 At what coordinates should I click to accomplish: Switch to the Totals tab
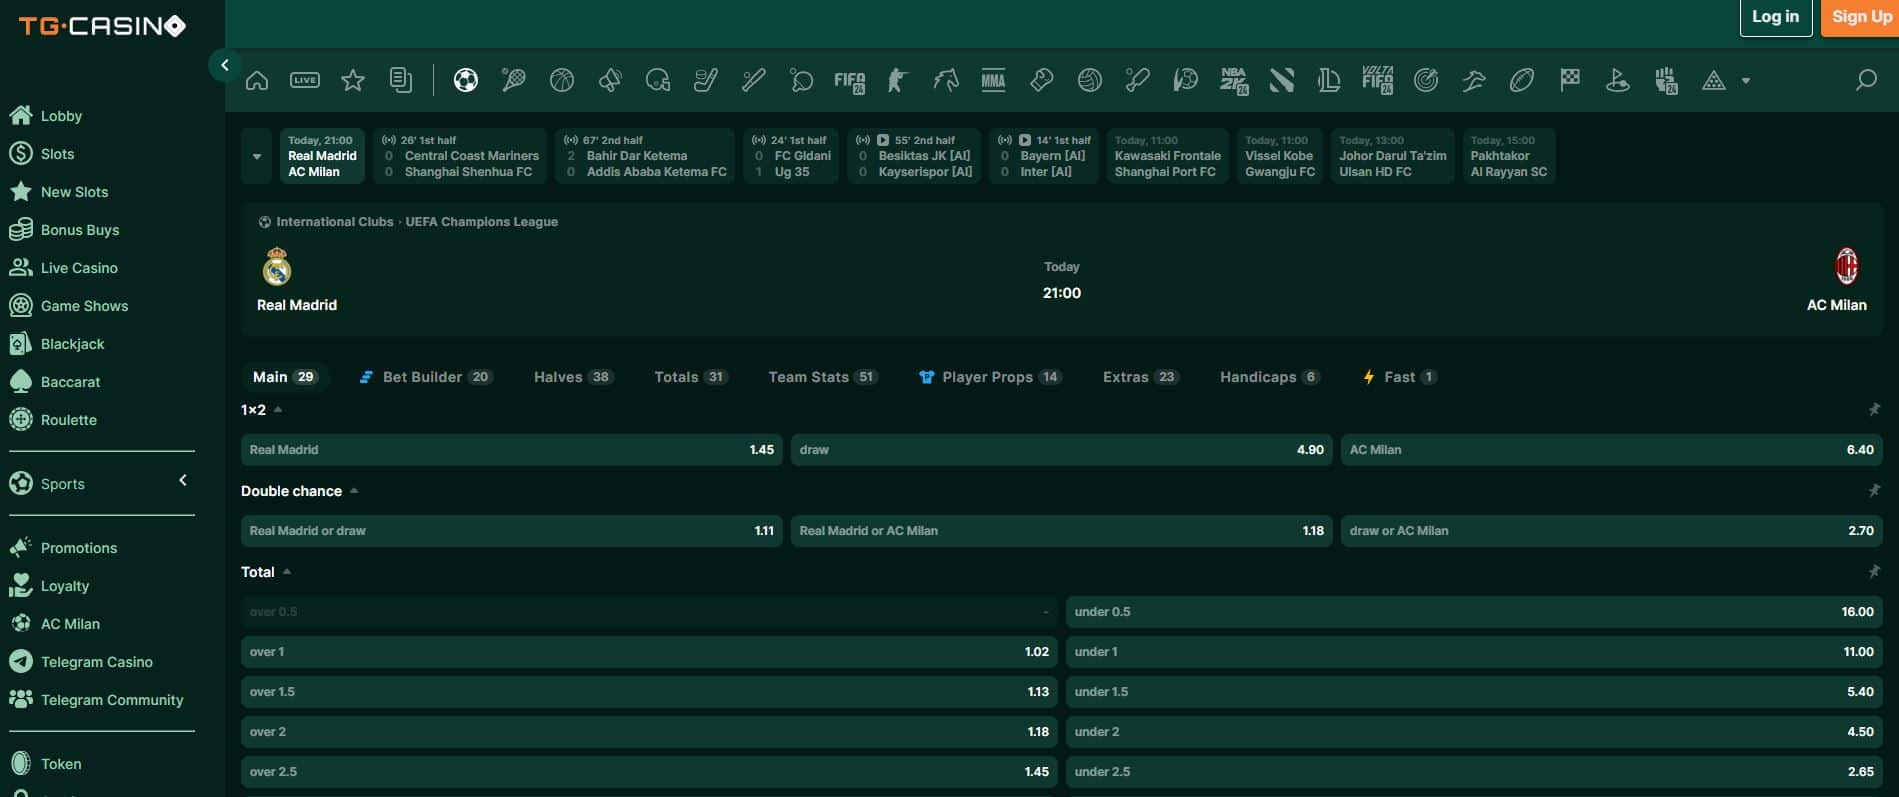point(690,377)
